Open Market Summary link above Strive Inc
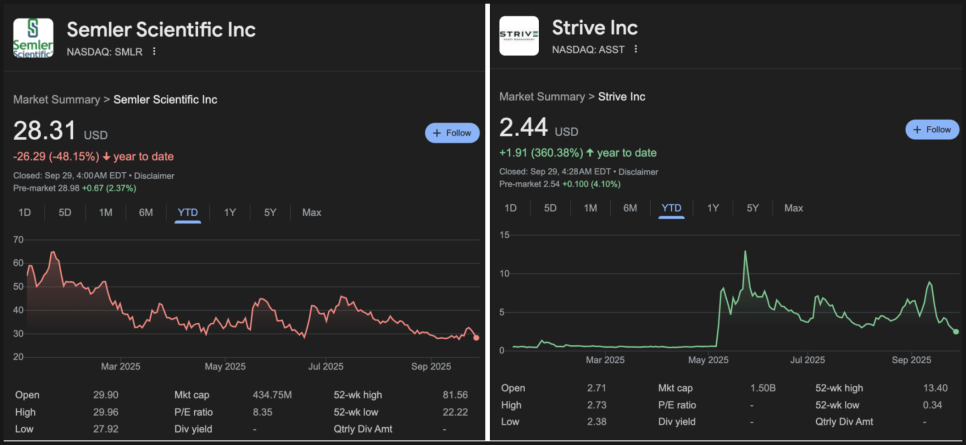966x445 pixels. click(542, 97)
